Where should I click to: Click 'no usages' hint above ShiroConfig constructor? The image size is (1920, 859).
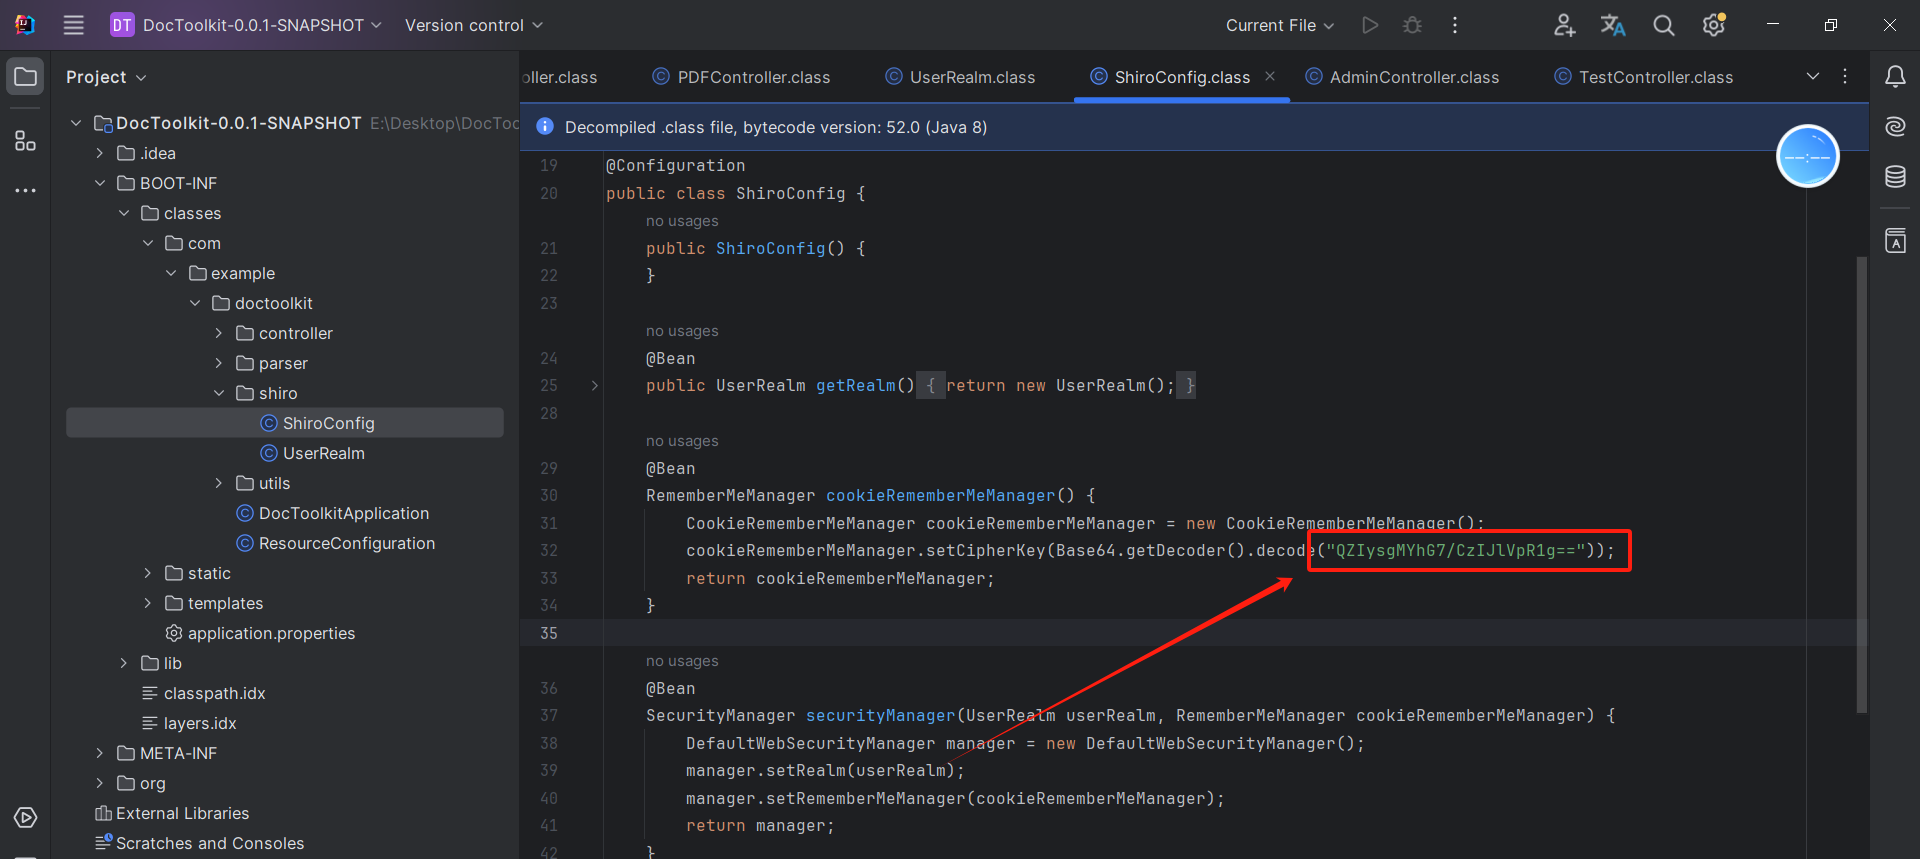(682, 221)
